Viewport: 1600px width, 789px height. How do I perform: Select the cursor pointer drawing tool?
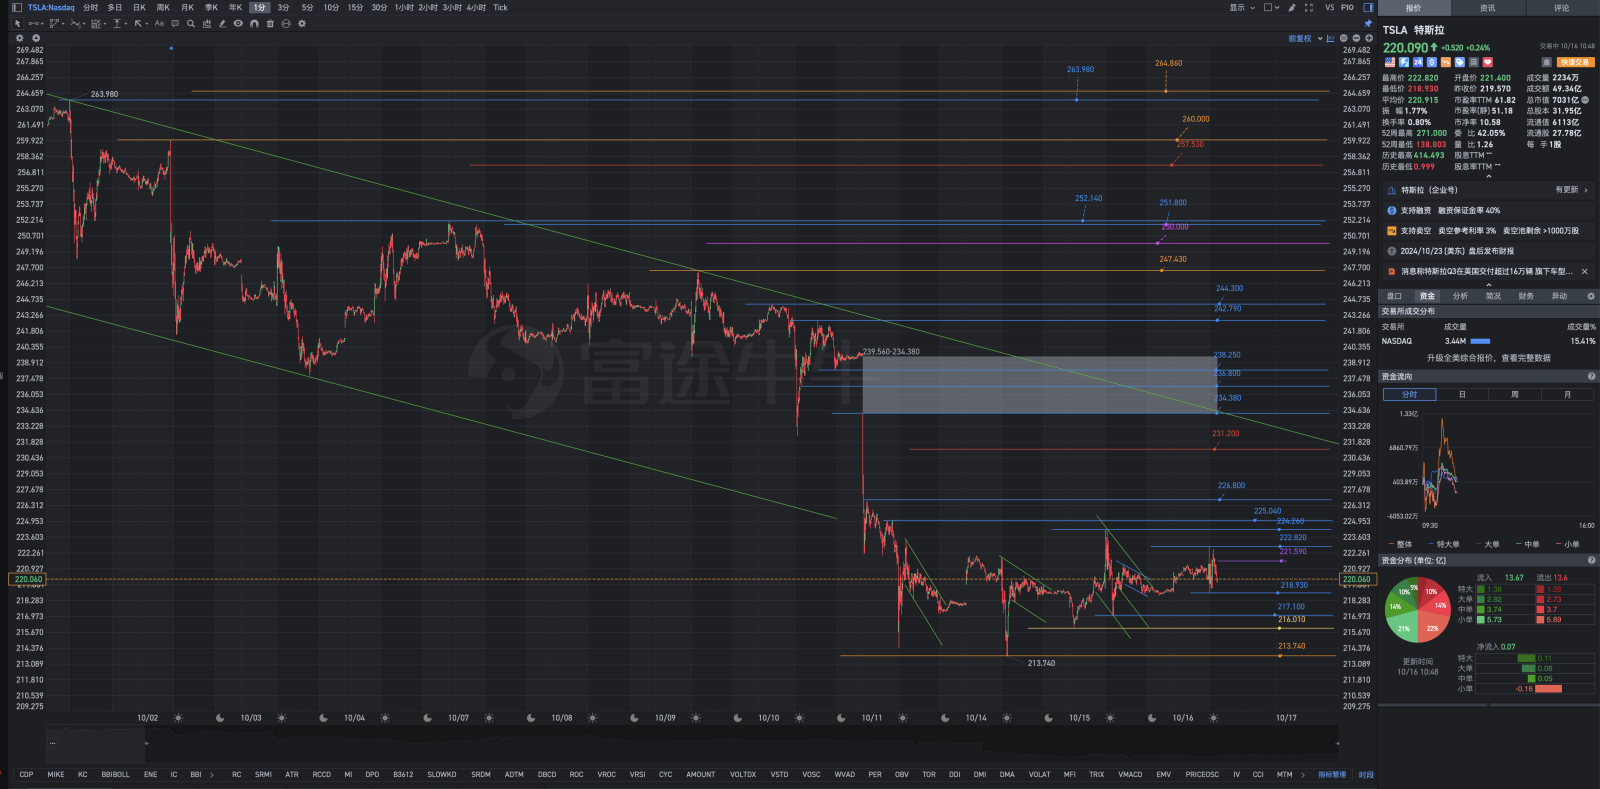click(x=17, y=23)
